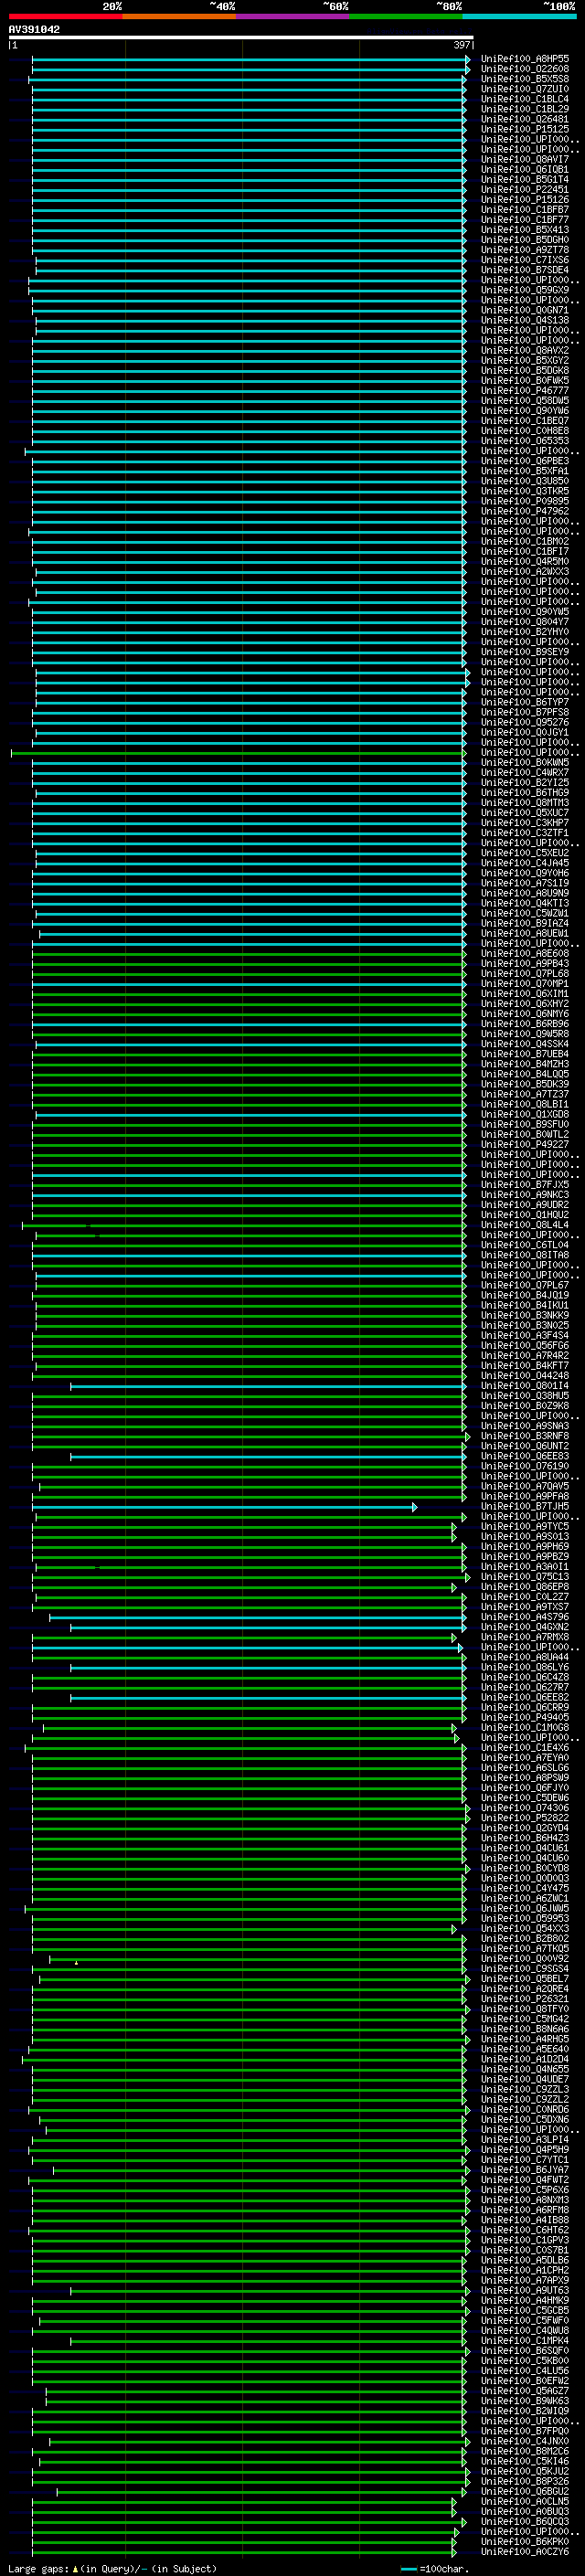Click the UniRef100_Q804Y7 label
The image size is (585, 2576).
[525, 622]
